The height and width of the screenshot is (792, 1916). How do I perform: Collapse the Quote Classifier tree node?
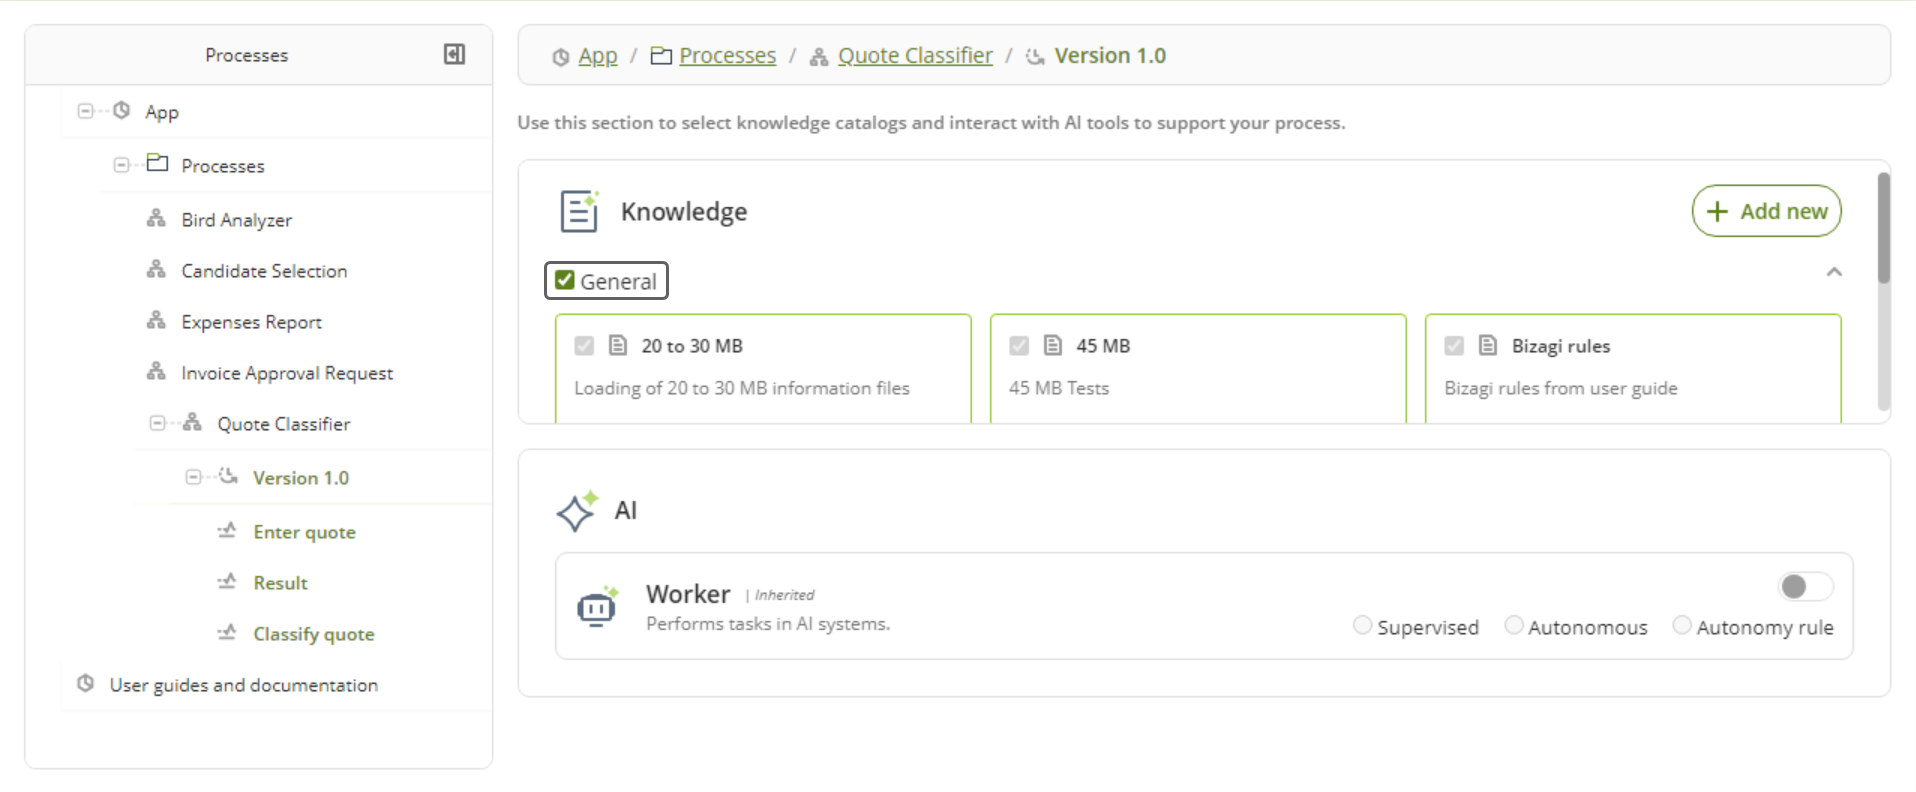point(157,423)
